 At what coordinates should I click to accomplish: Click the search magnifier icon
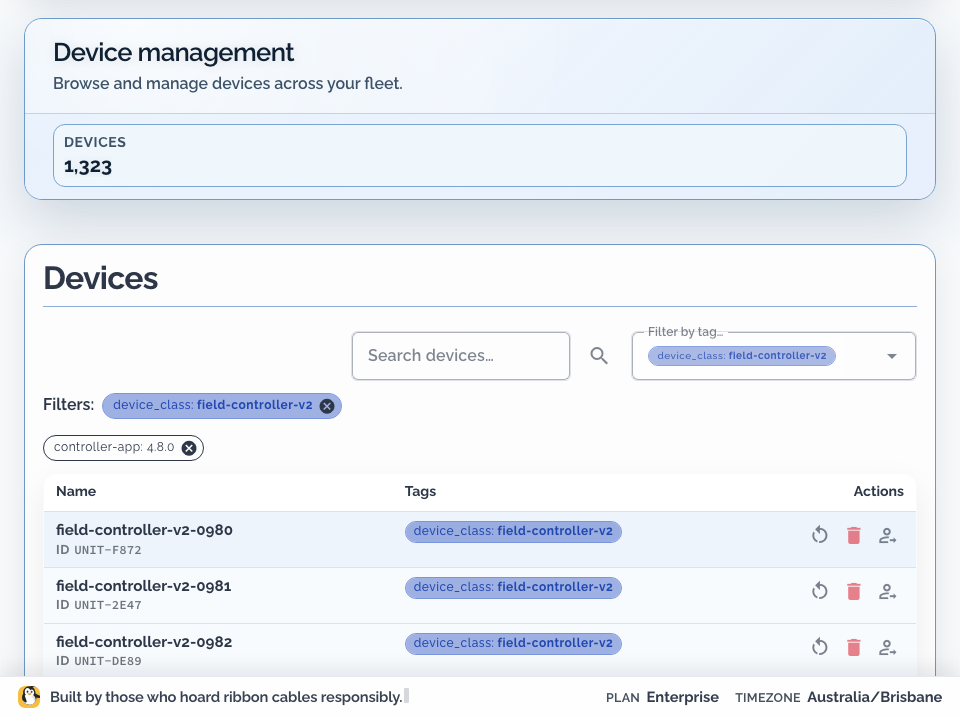[599, 356]
